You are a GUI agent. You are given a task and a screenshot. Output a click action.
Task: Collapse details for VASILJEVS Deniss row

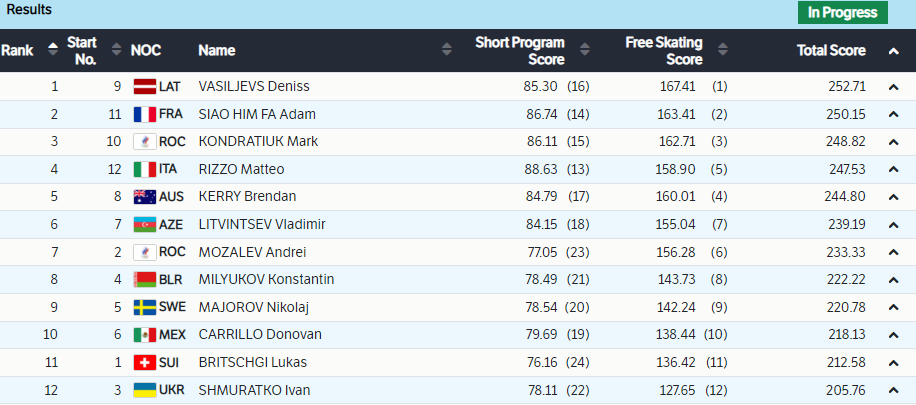tap(893, 87)
